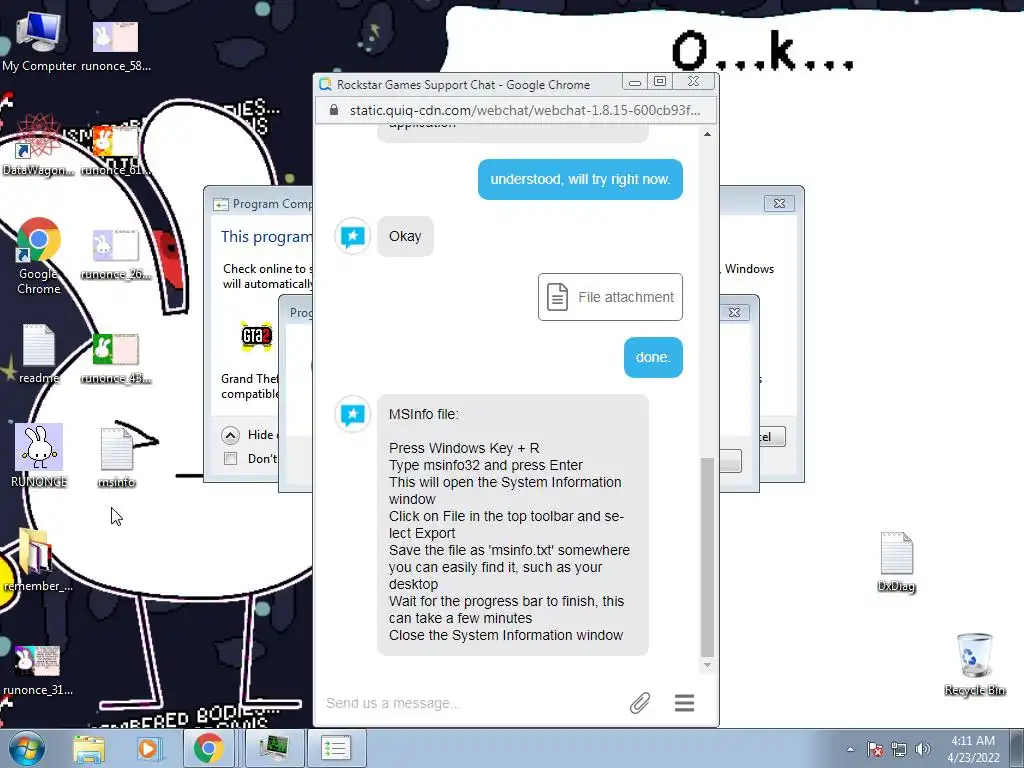Screen dimensions: 1024x768
Task: Open the Windows Start button
Action: pos(27,748)
